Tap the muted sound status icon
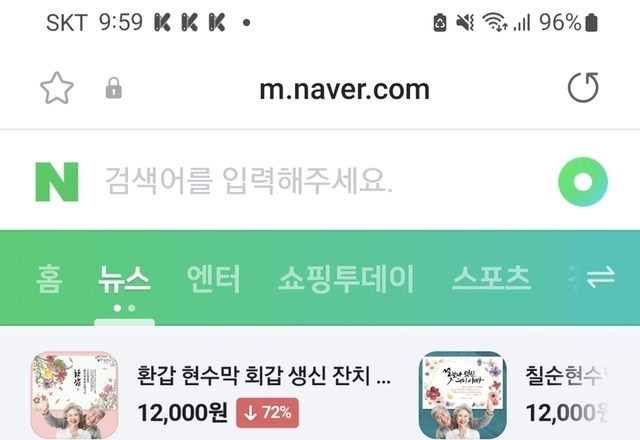Screen dimensions: 640x440 [x=465, y=22]
